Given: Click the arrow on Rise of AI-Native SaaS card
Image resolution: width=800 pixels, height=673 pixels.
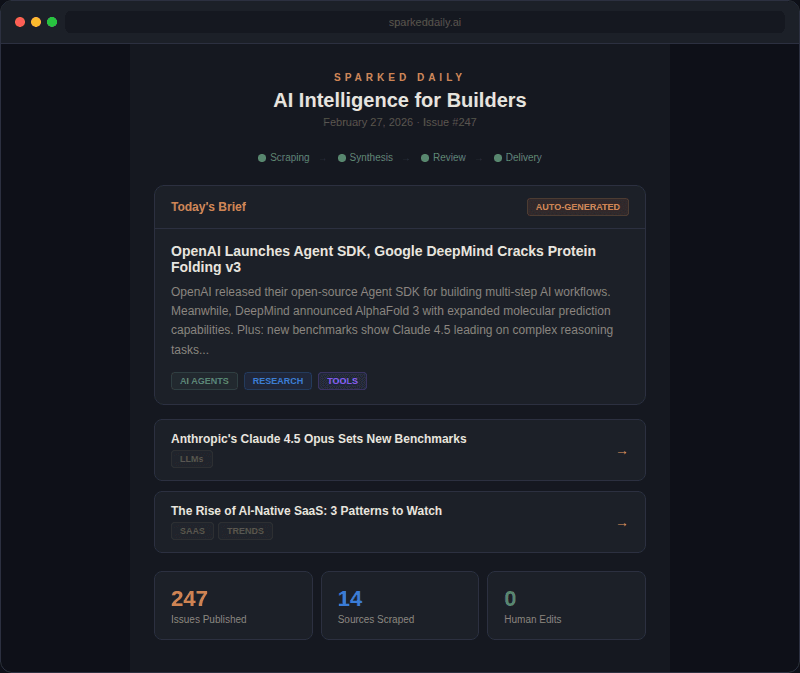Looking at the screenshot, I should (622, 525).
